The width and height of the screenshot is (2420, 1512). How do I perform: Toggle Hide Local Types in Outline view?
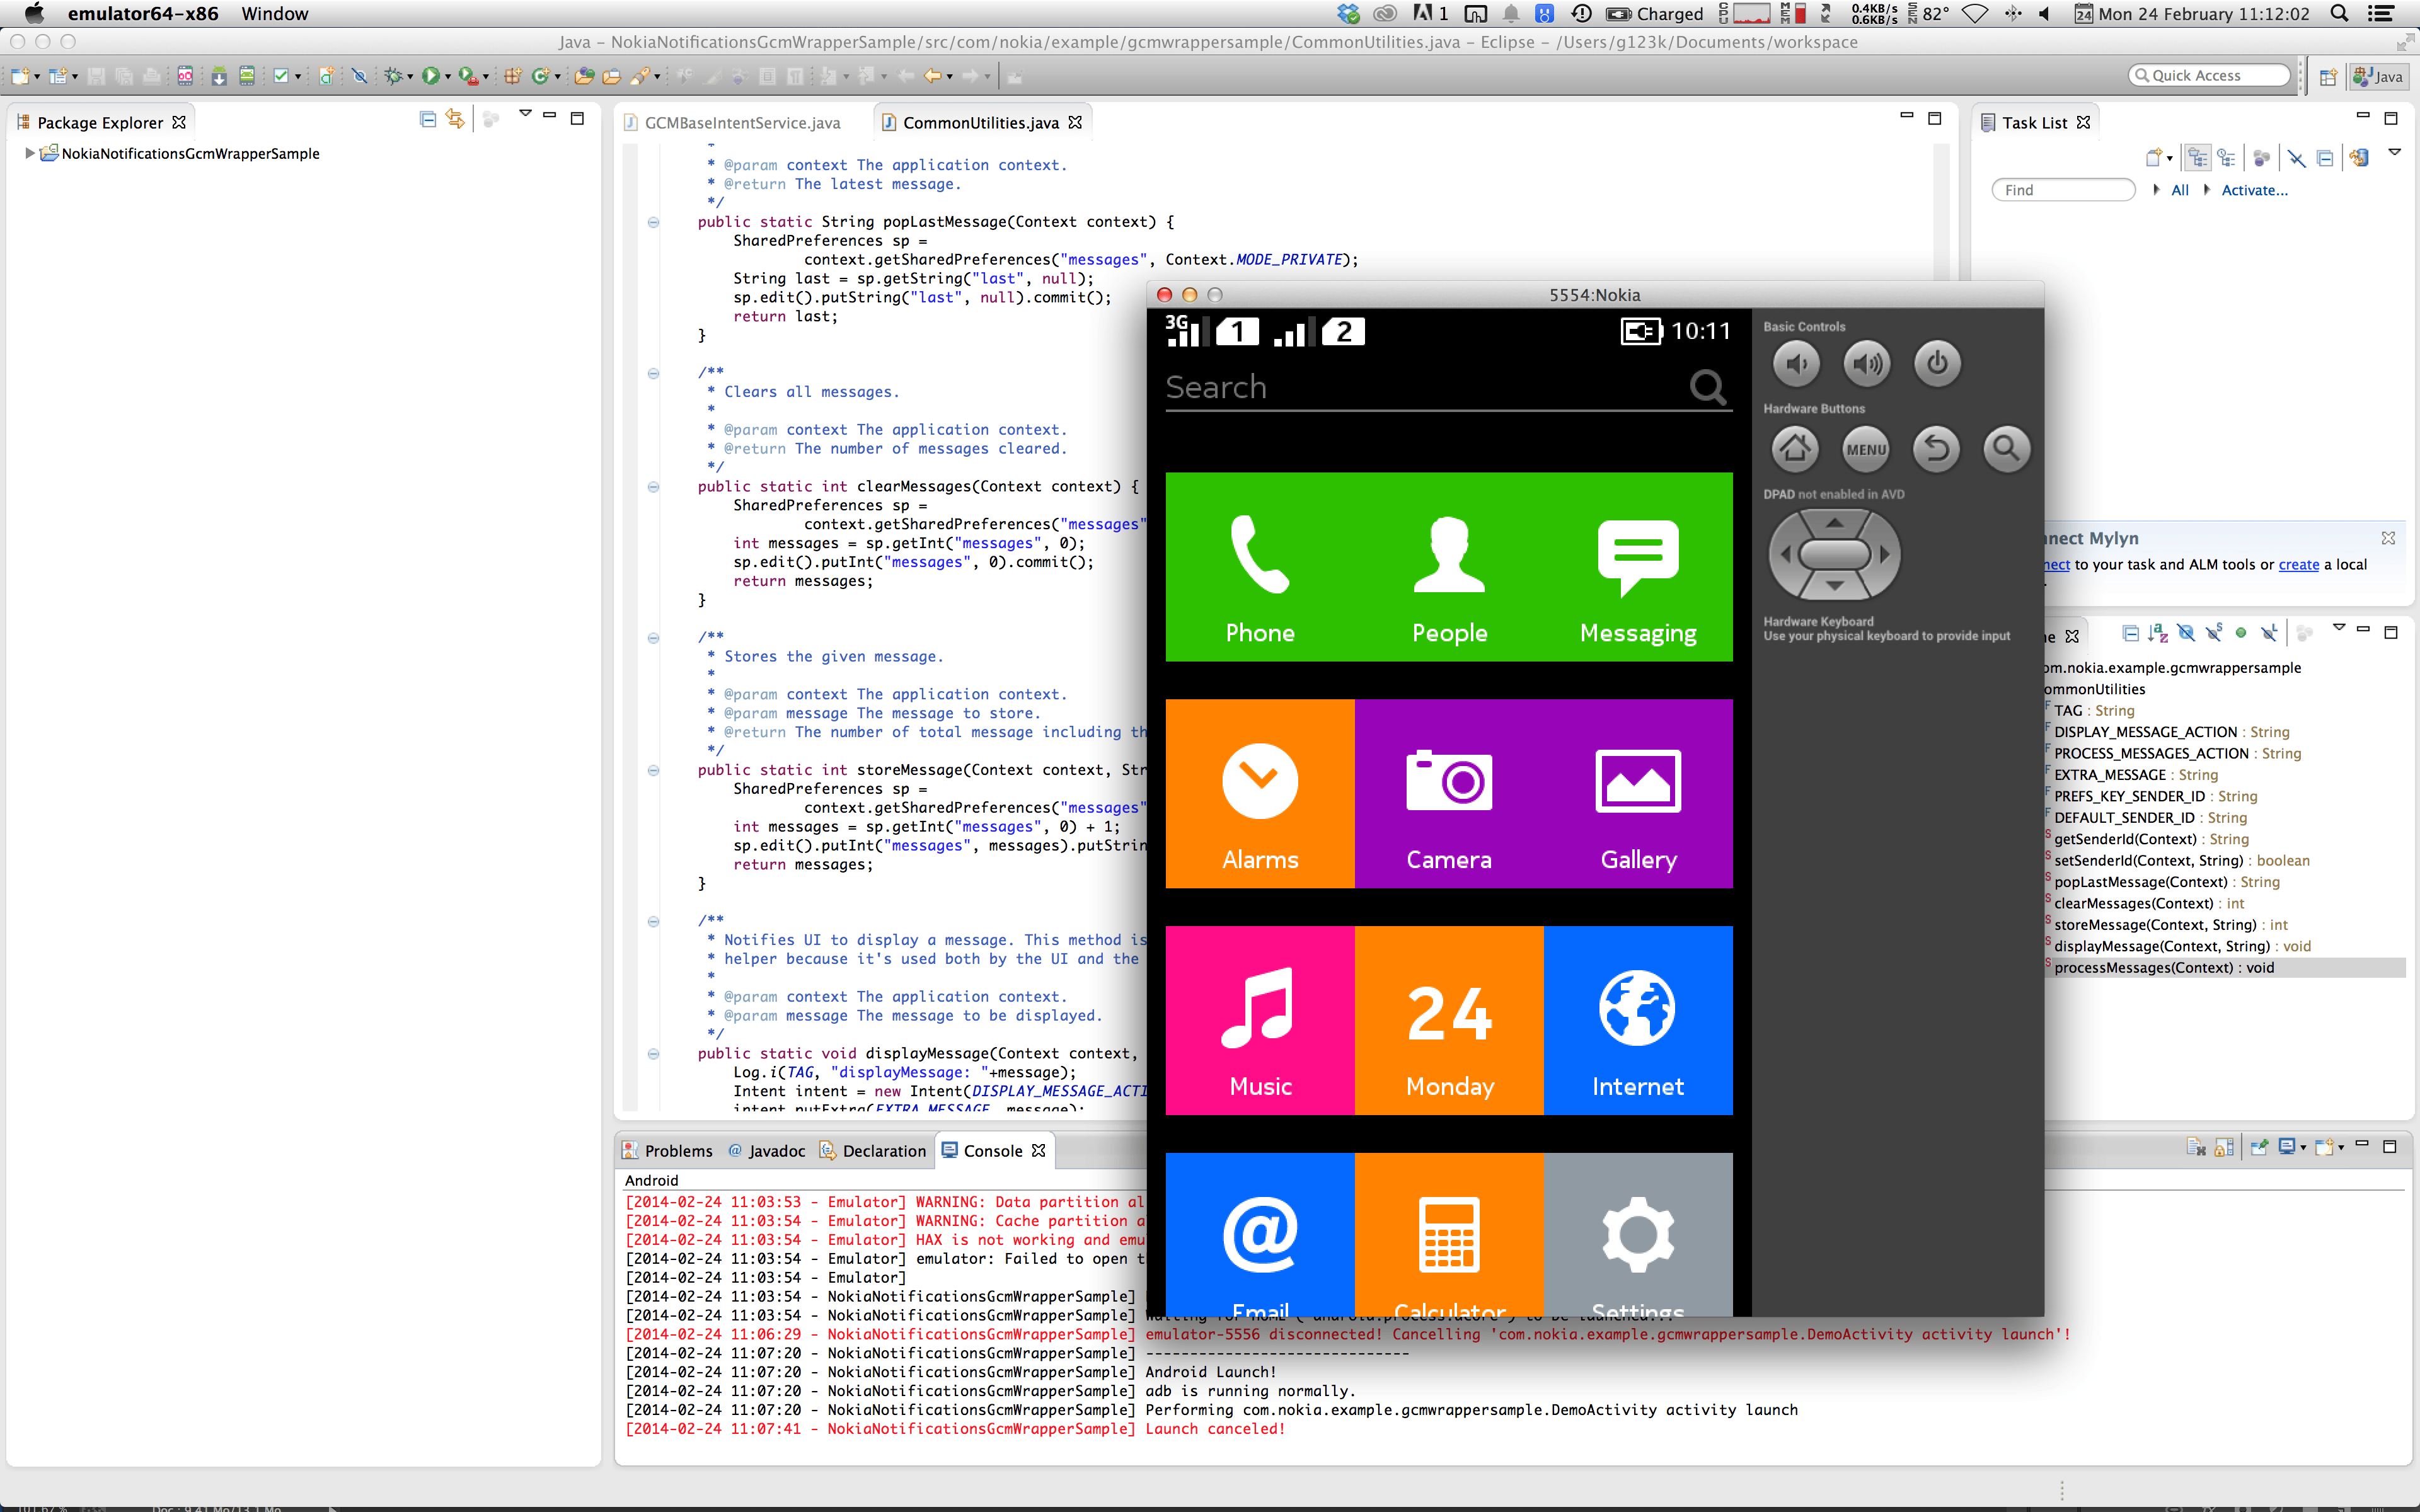pyautogui.click(x=2269, y=633)
